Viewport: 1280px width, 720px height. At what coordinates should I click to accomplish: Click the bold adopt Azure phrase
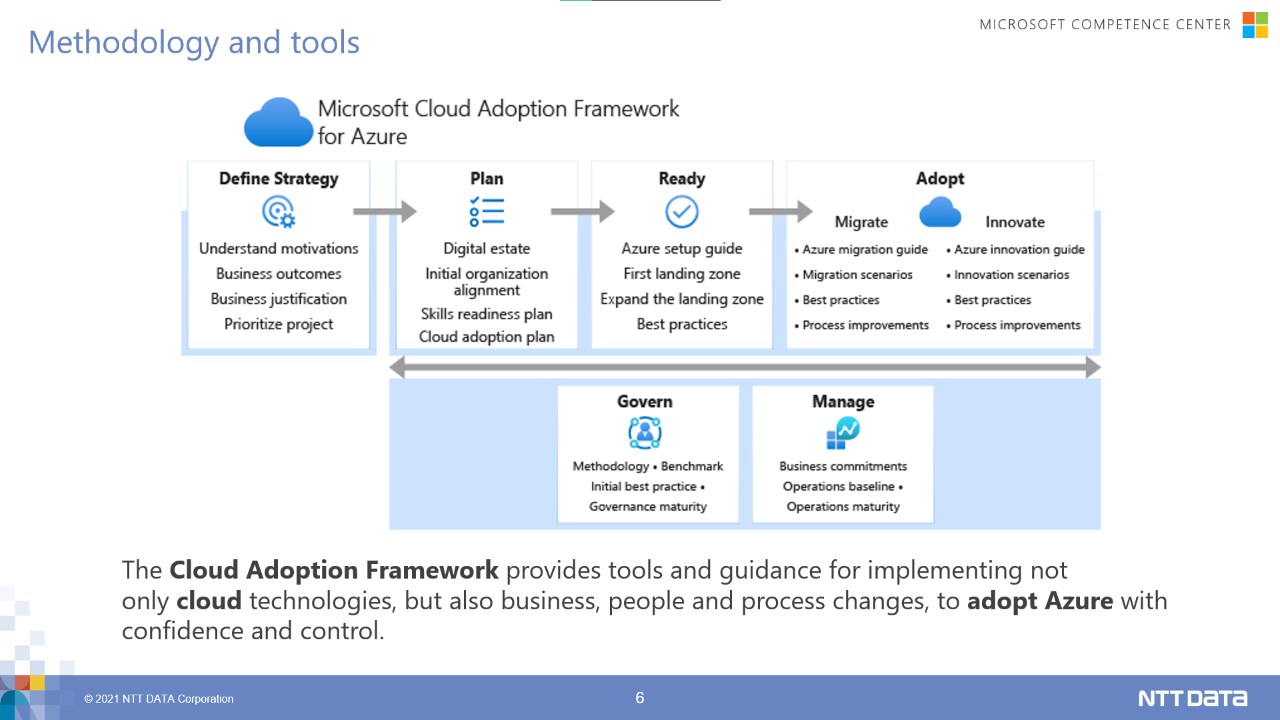(x=1040, y=602)
